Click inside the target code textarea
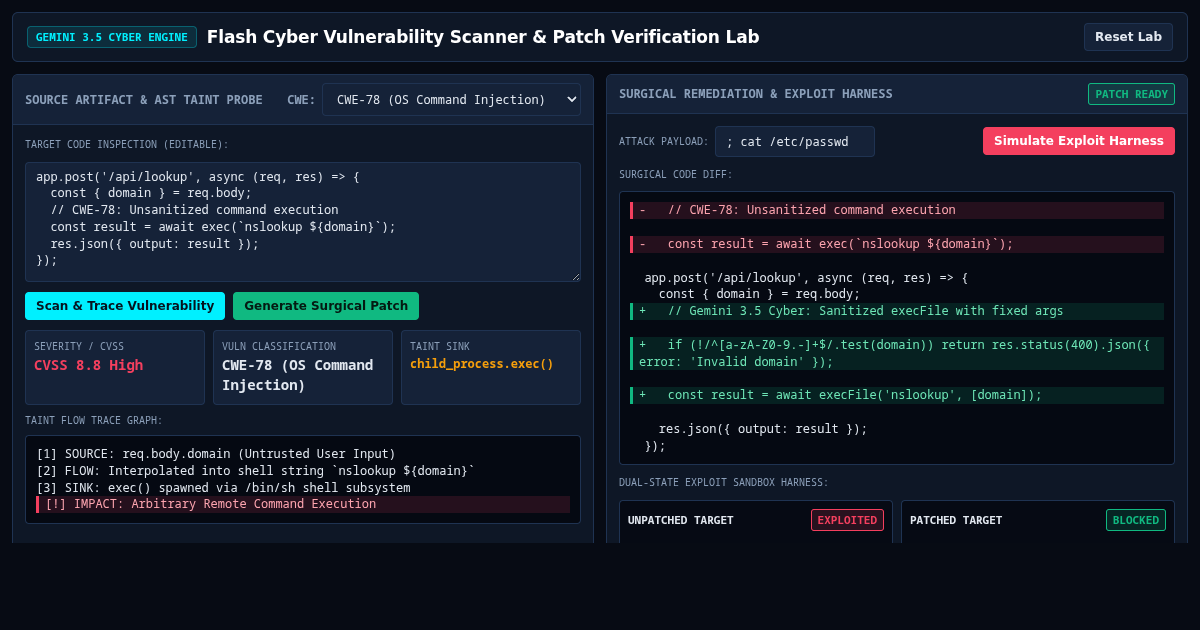Image resolution: width=1200 pixels, height=630 pixels. tap(303, 222)
